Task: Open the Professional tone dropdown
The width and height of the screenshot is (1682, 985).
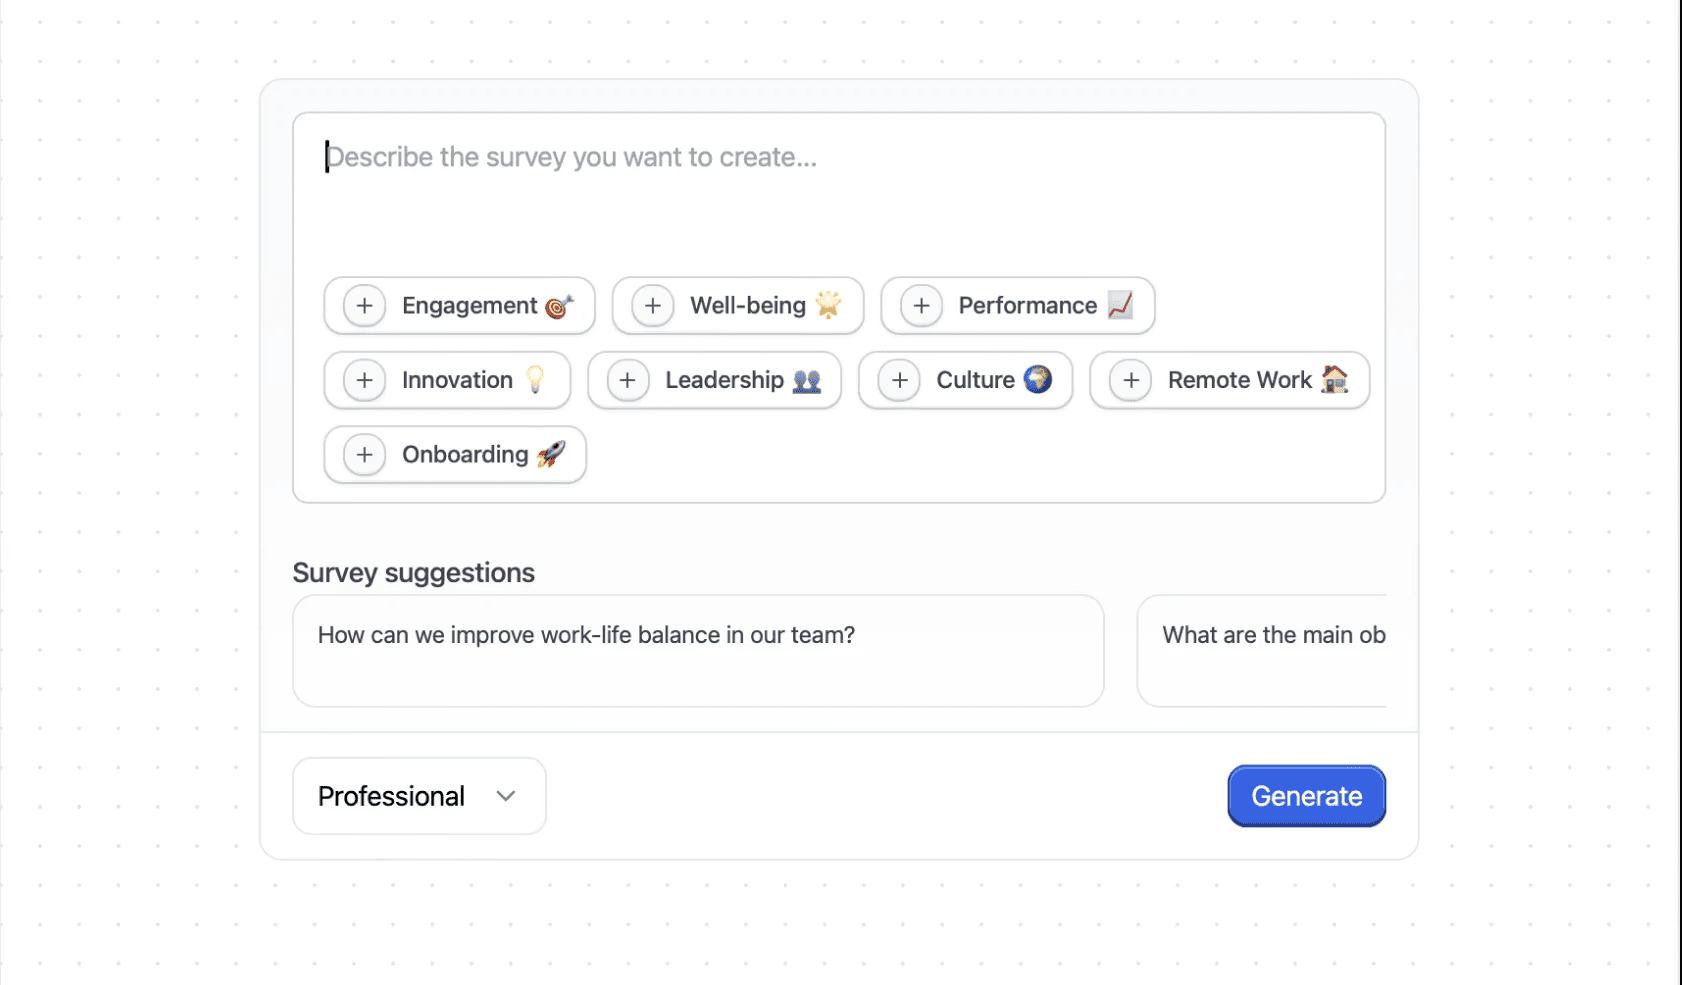Action: click(419, 796)
